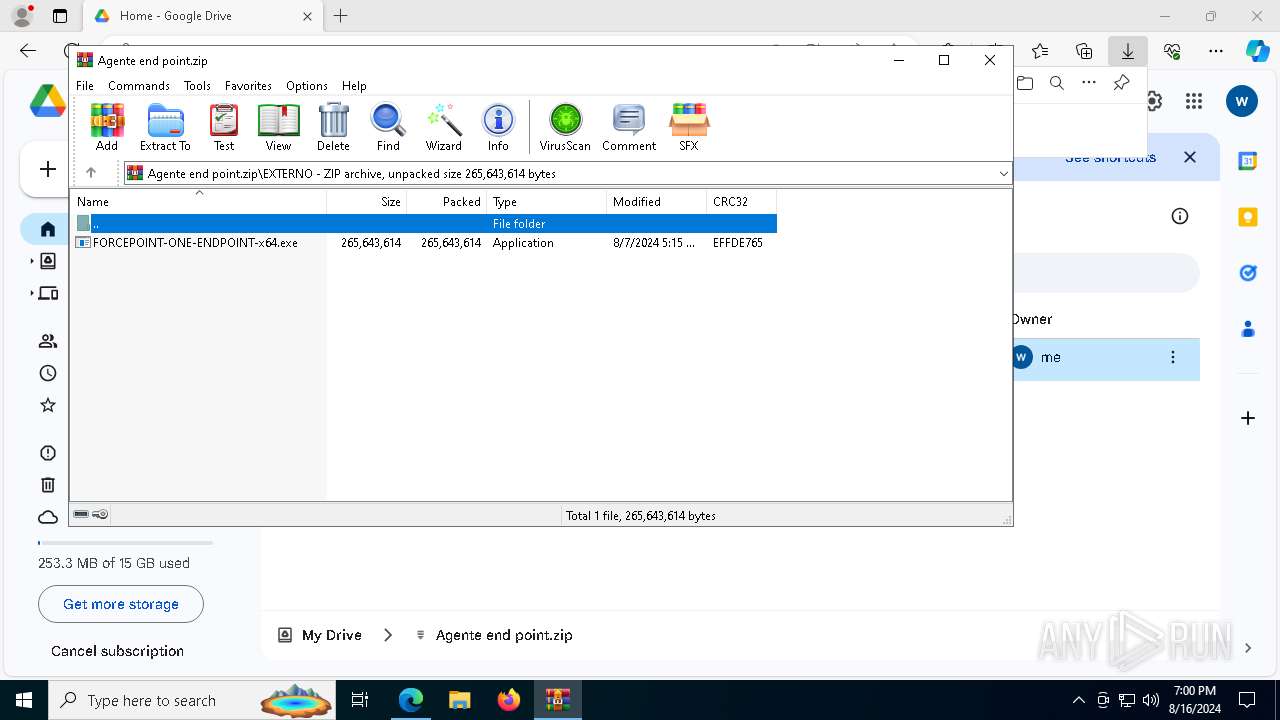Viewport: 1280px width, 720px height.
Task: Open Shared with me sidebar icon
Action: (x=47, y=341)
